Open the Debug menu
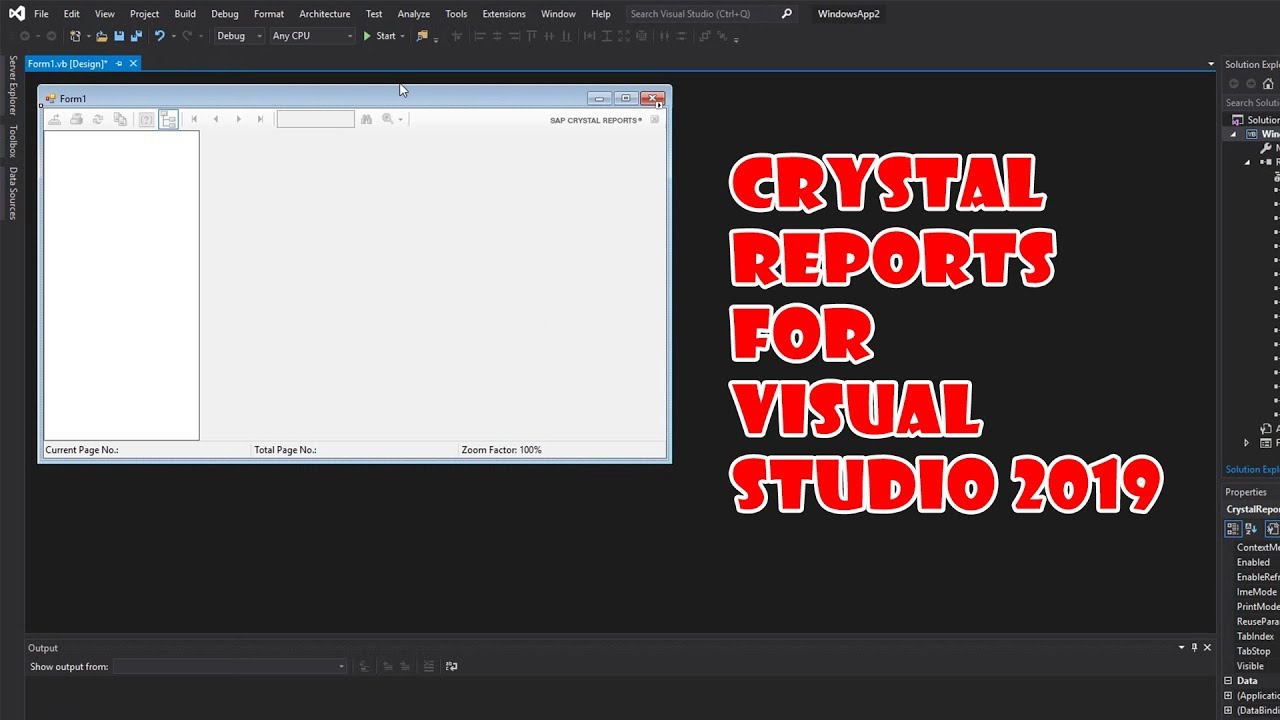Image resolution: width=1280 pixels, height=720 pixels. (225, 14)
